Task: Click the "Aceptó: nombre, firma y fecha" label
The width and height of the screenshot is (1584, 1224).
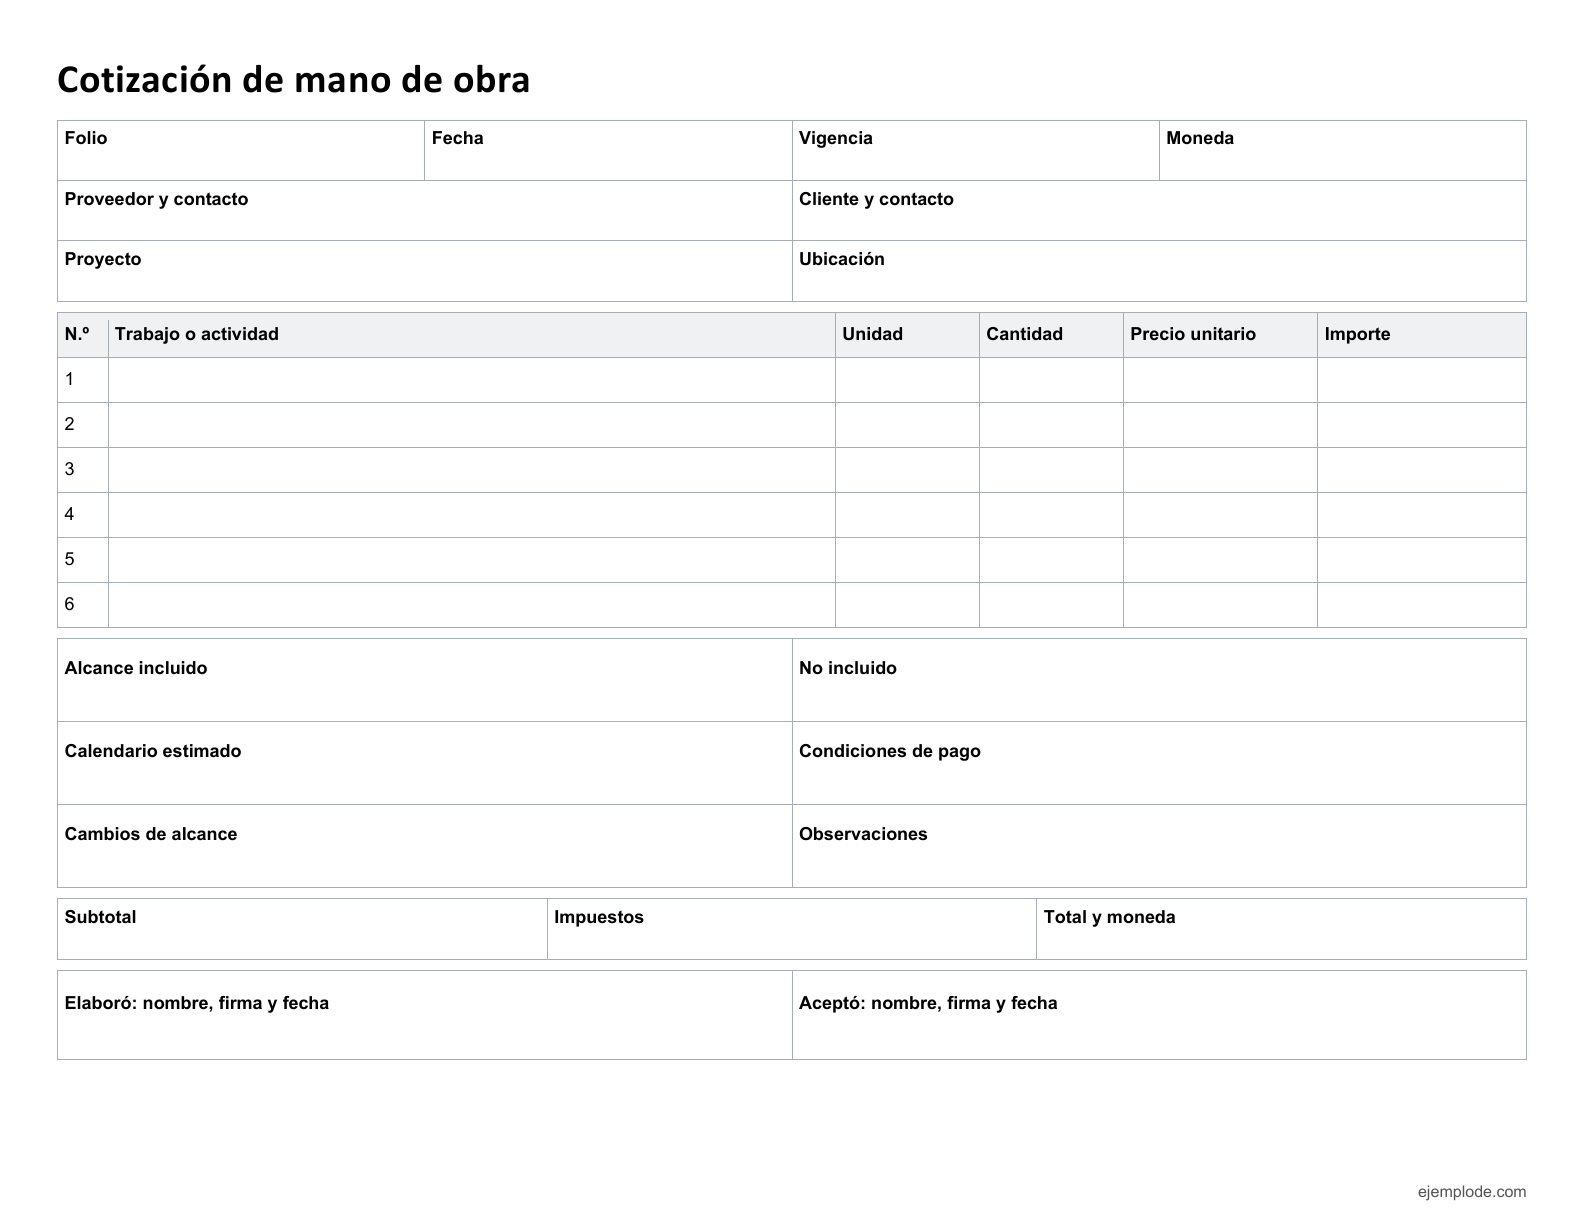Action: click(x=928, y=1003)
